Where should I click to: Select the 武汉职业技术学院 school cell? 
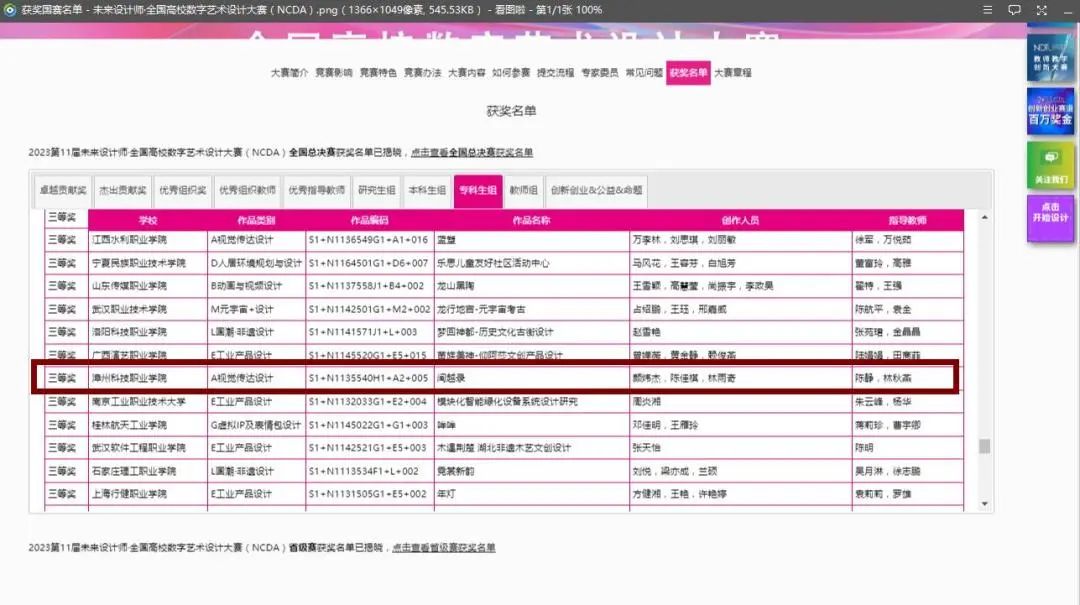click(148, 309)
